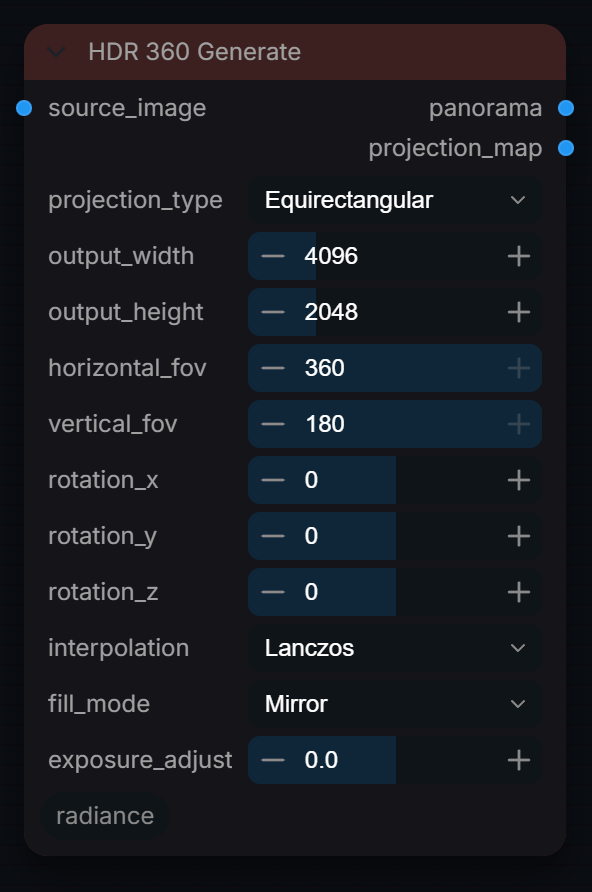Click the panorama output connector dot
Screen dimensions: 592x892
click(566, 108)
